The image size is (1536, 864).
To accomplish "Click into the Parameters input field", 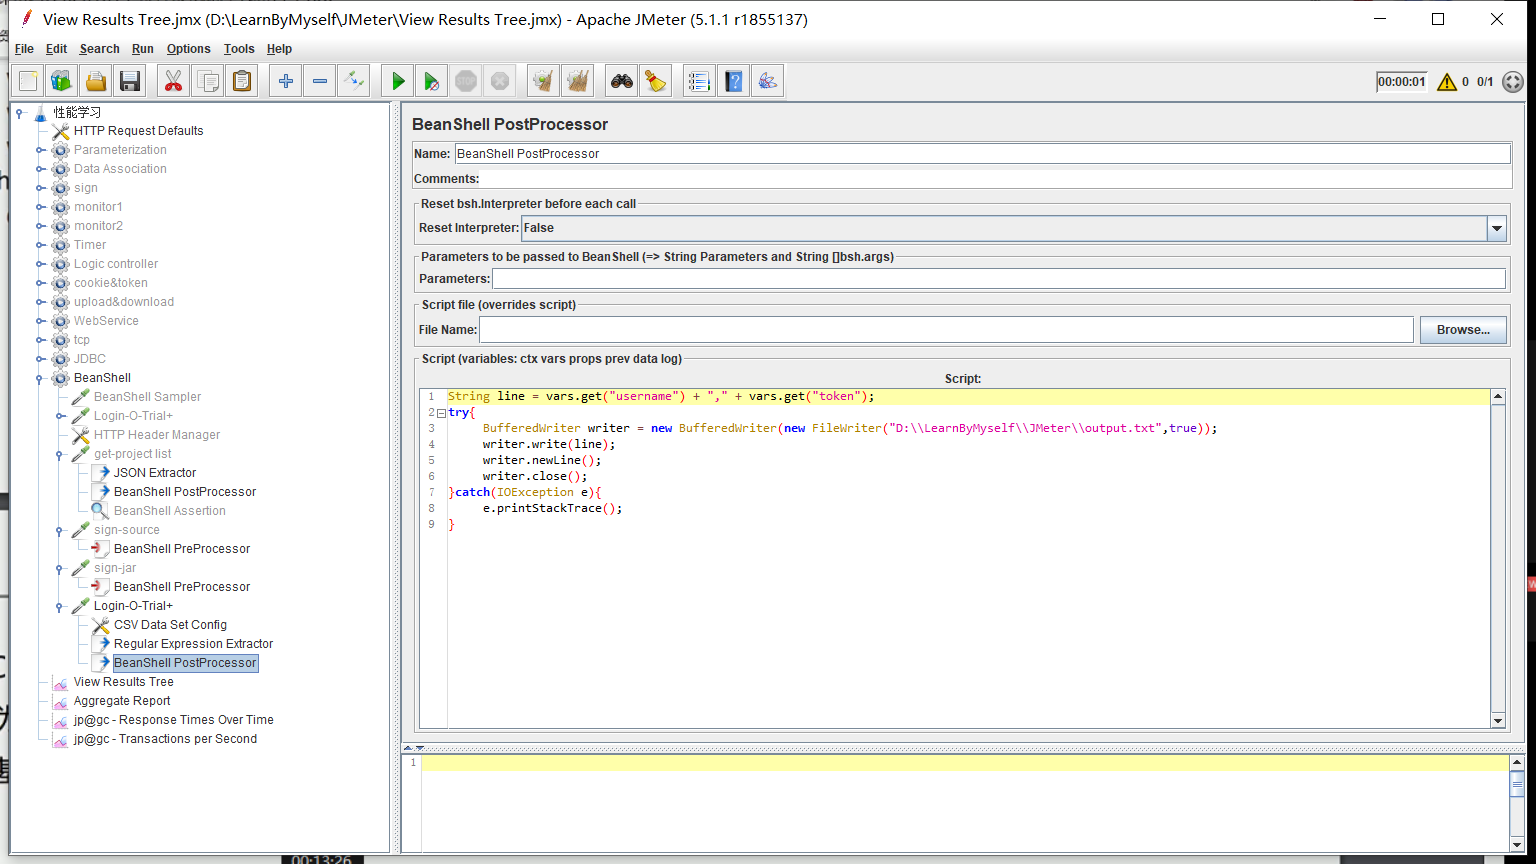I will (998, 279).
